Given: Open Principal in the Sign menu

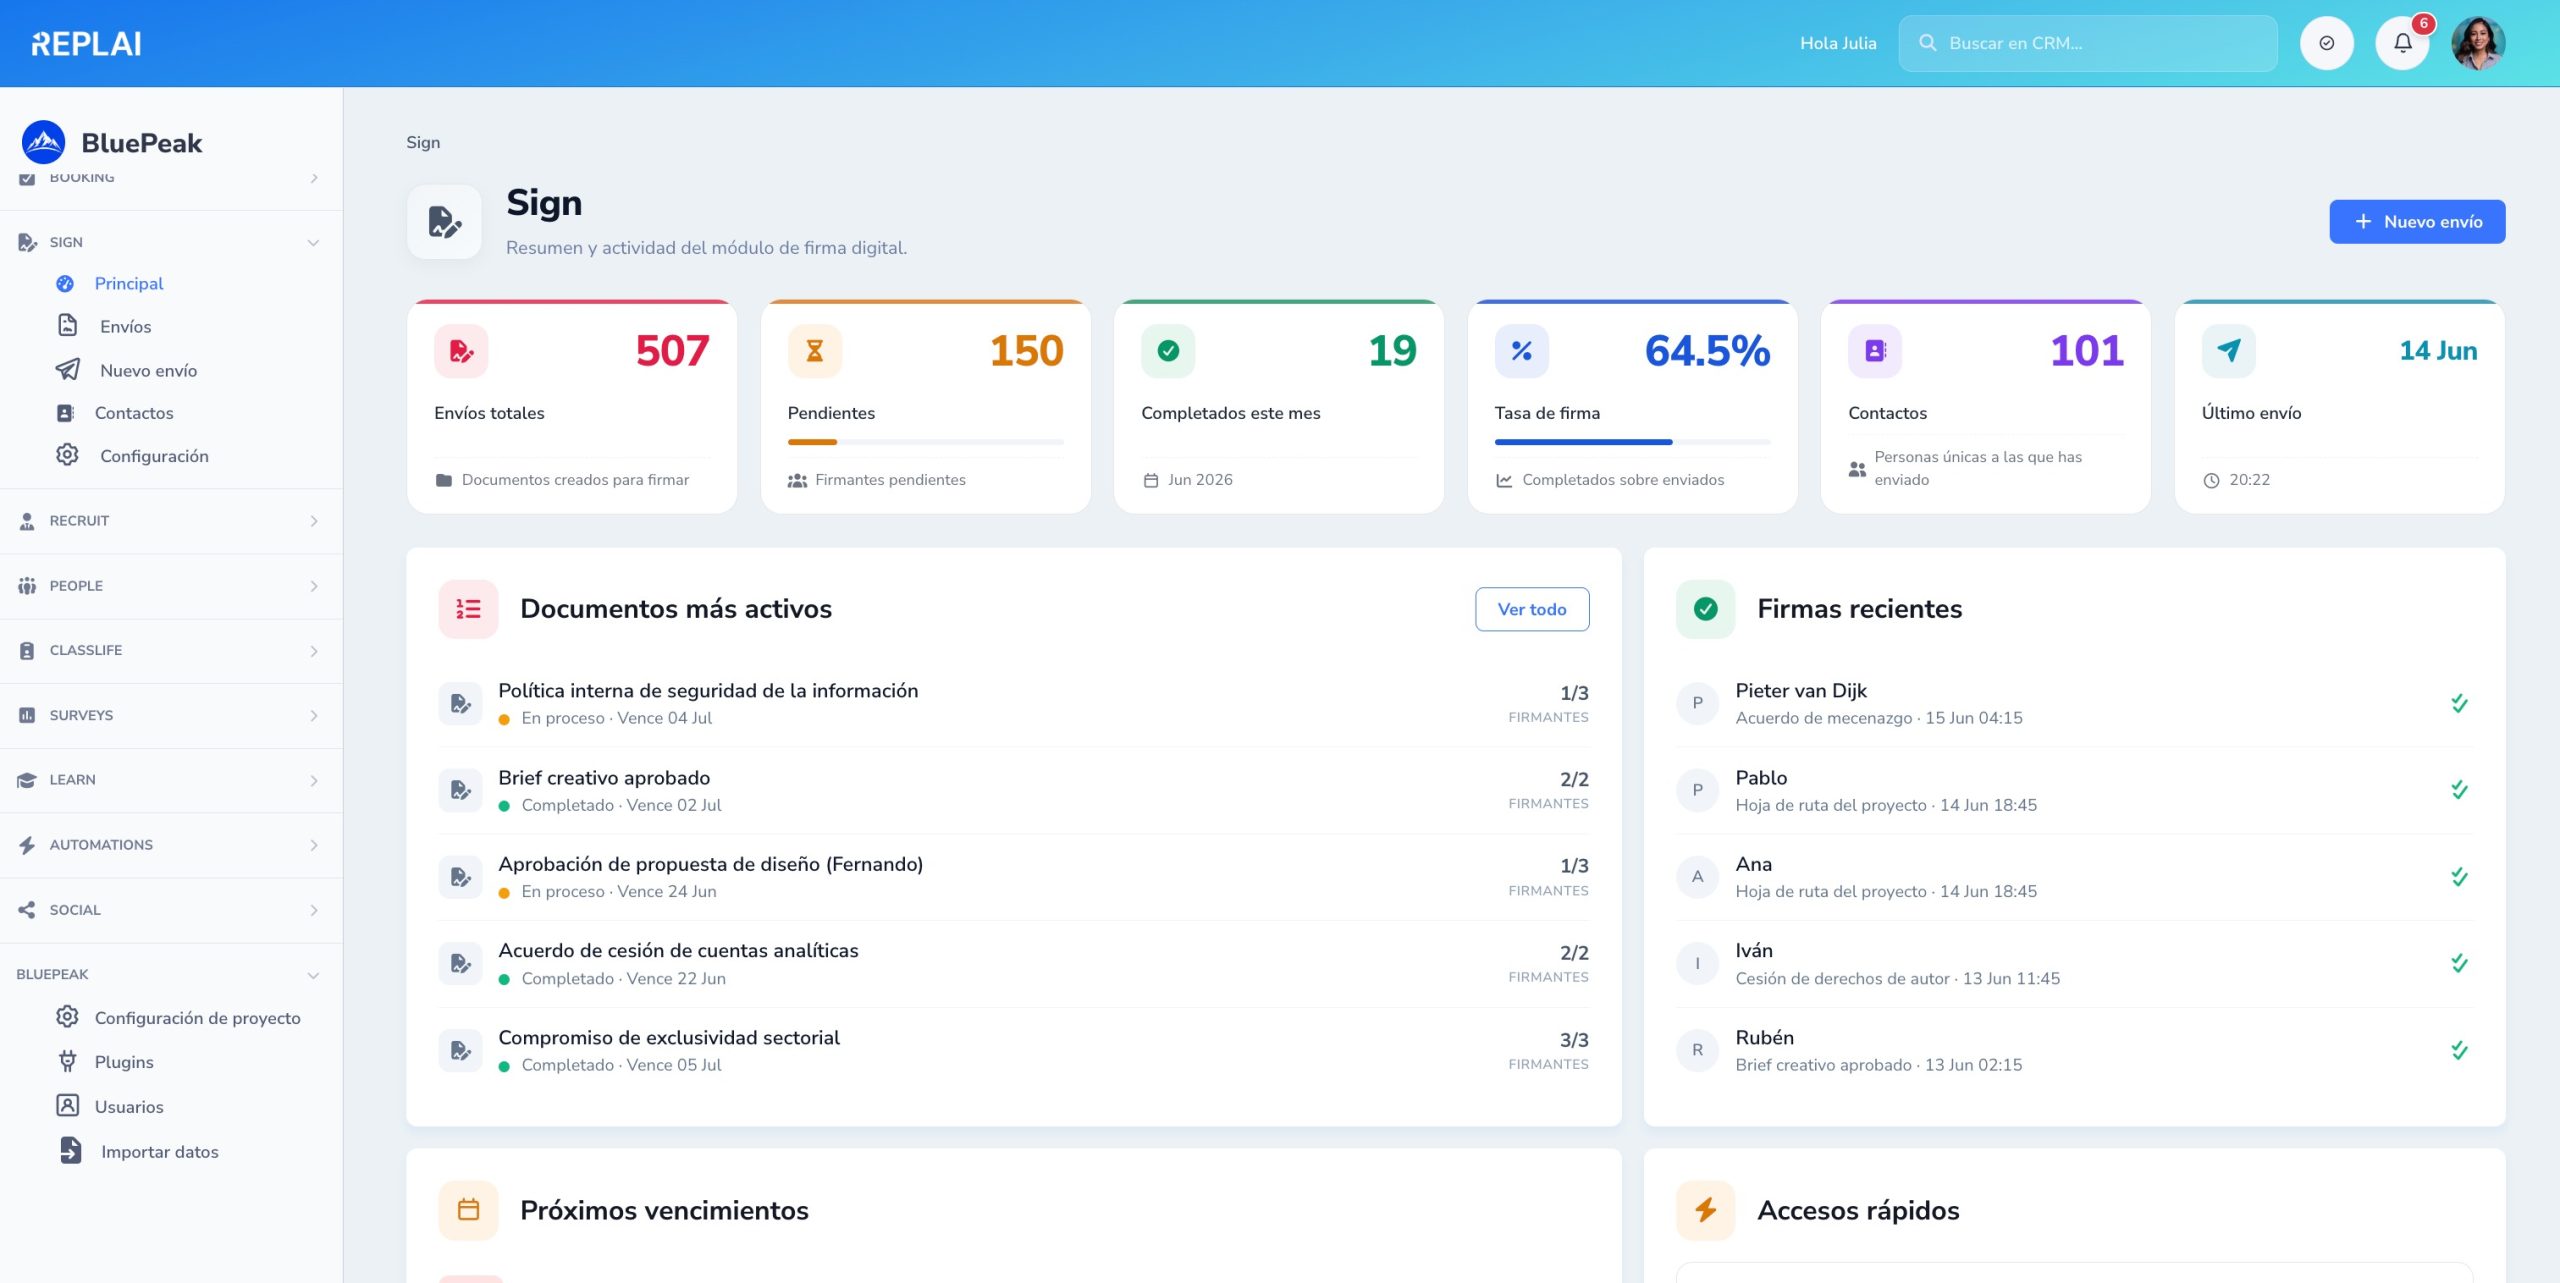Looking at the screenshot, I should [x=128, y=283].
